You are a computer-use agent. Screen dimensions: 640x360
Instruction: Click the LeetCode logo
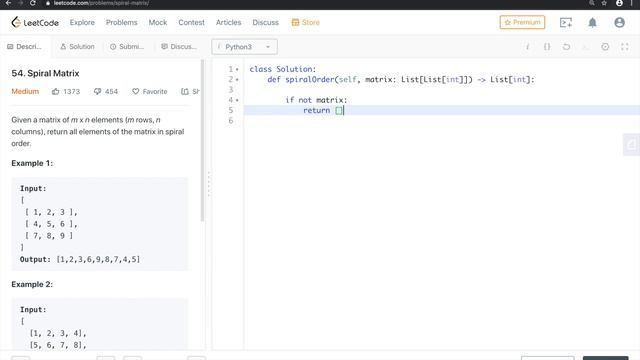(x=35, y=22)
